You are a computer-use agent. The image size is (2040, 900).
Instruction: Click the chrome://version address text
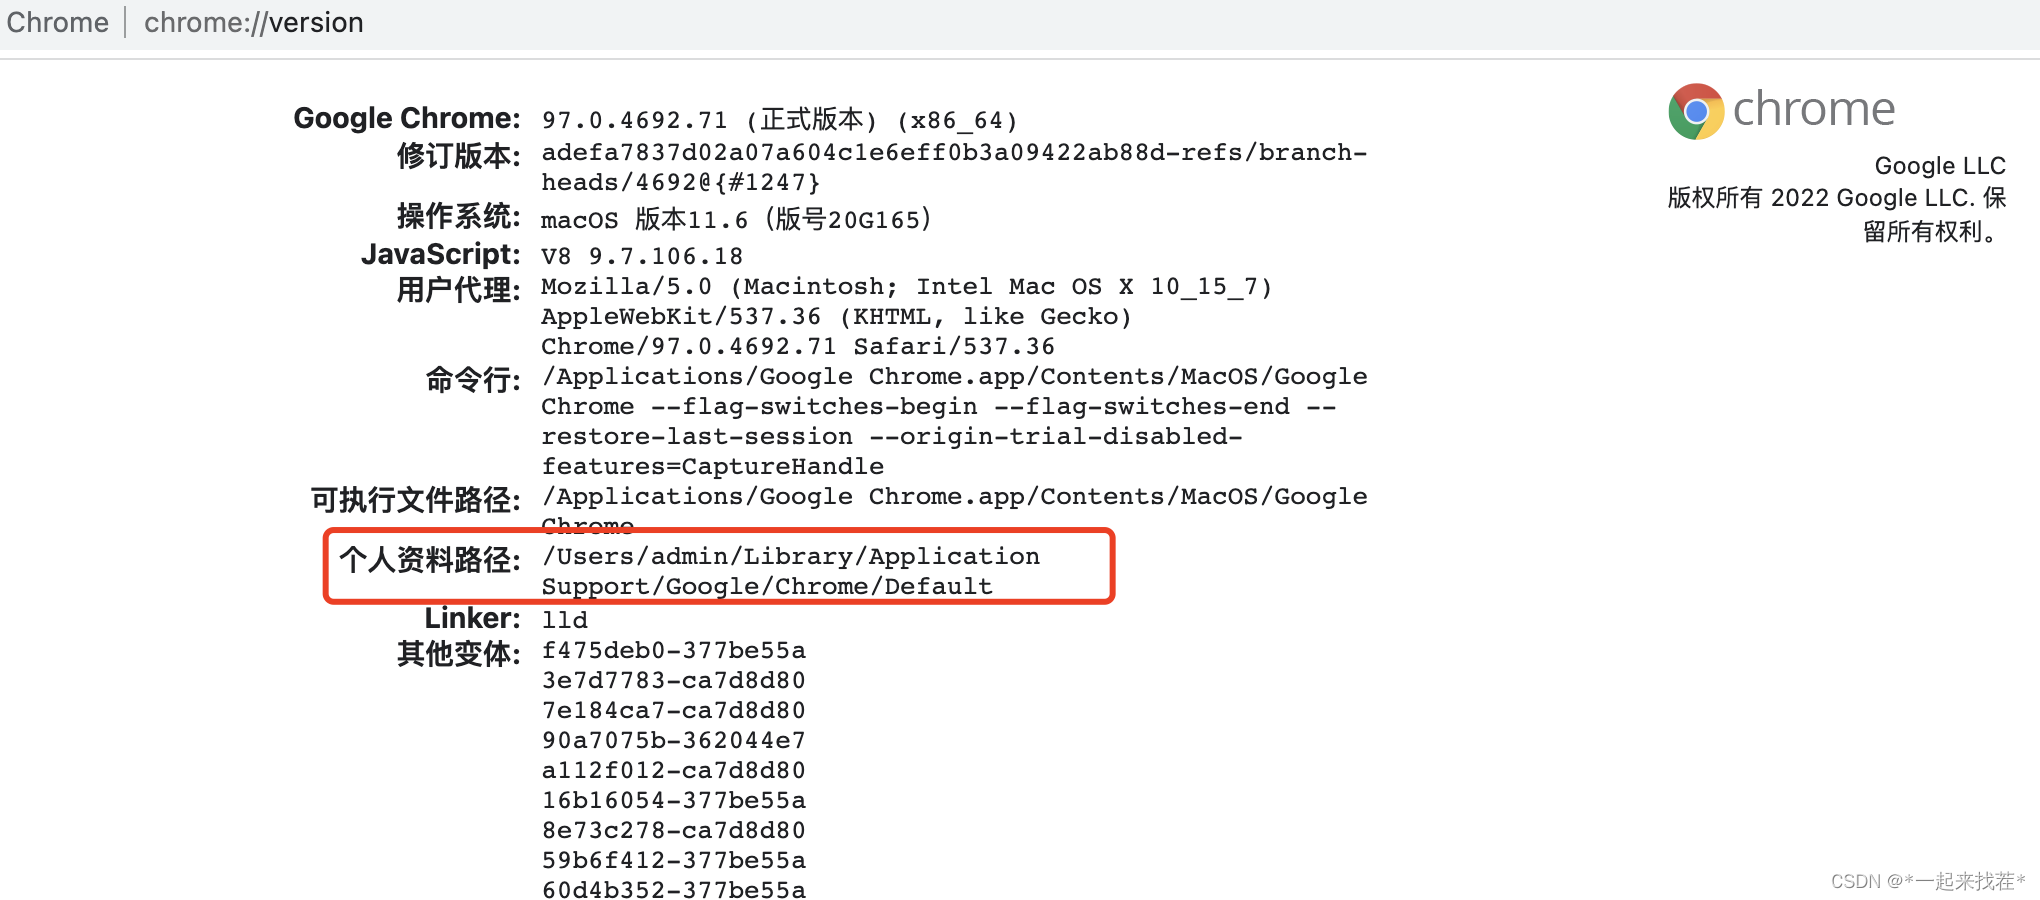(x=254, y=22)
